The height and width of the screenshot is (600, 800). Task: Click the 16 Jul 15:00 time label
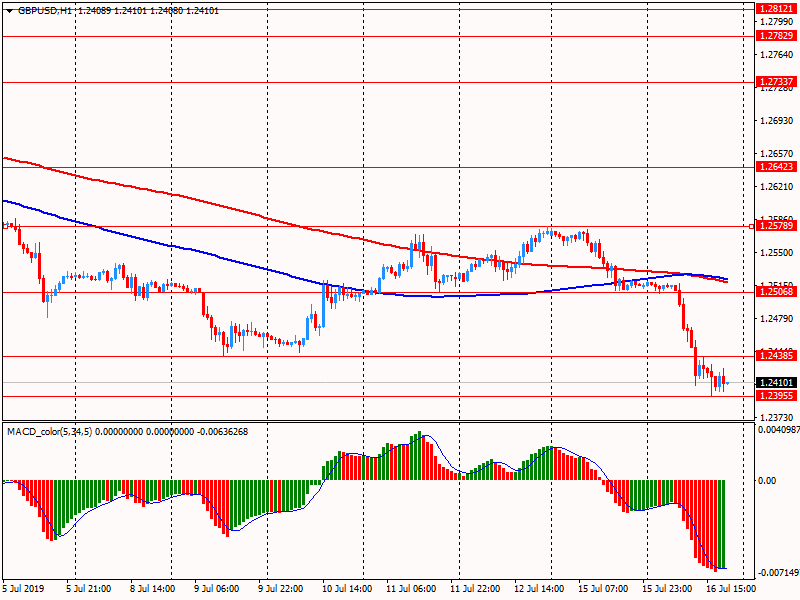[731, 589]
